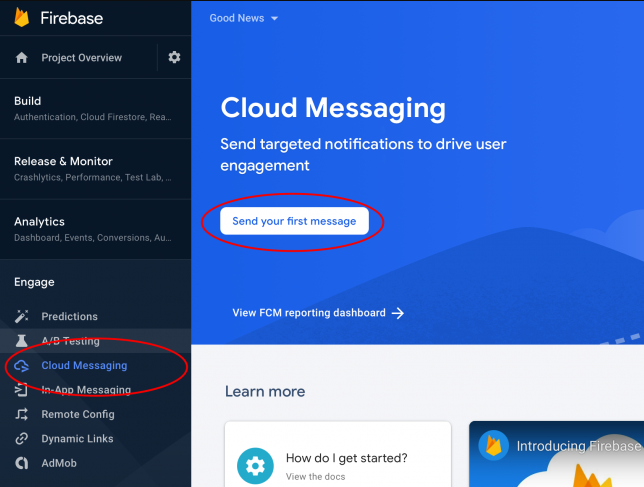Click the Learn more heading
644x487 pixels.
[265, 391]
